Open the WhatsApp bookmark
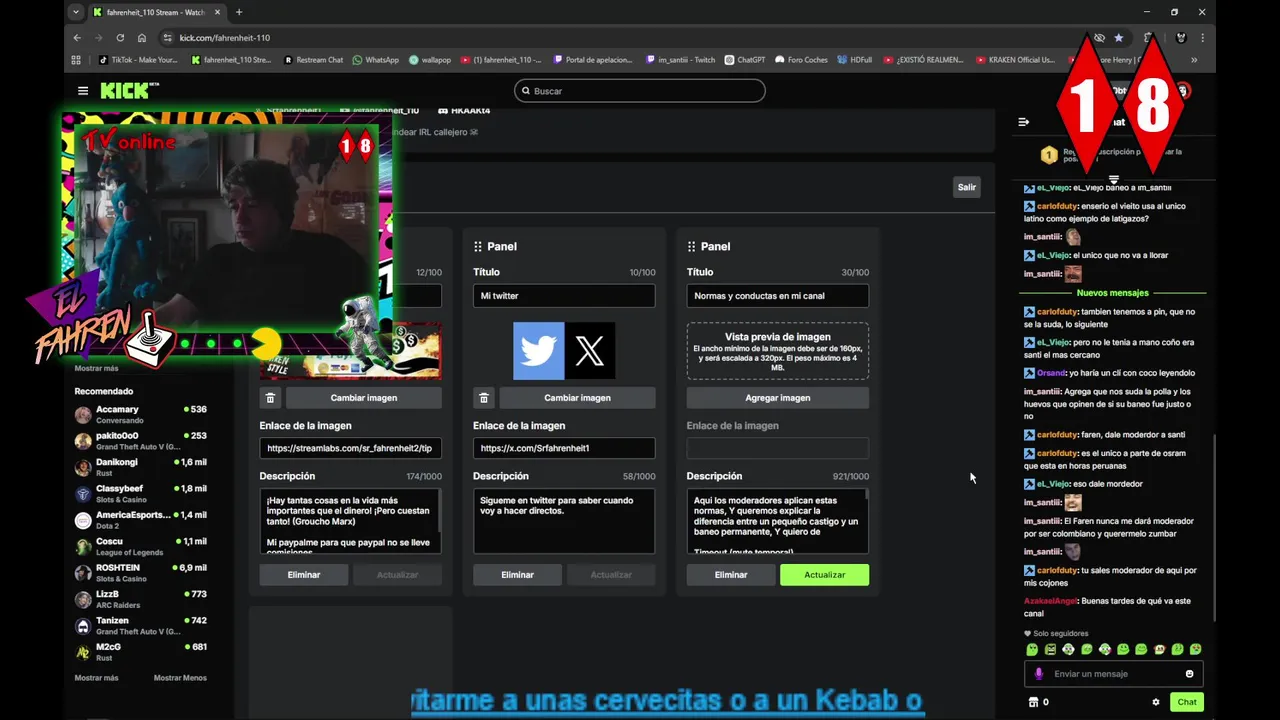 point(376,60)
